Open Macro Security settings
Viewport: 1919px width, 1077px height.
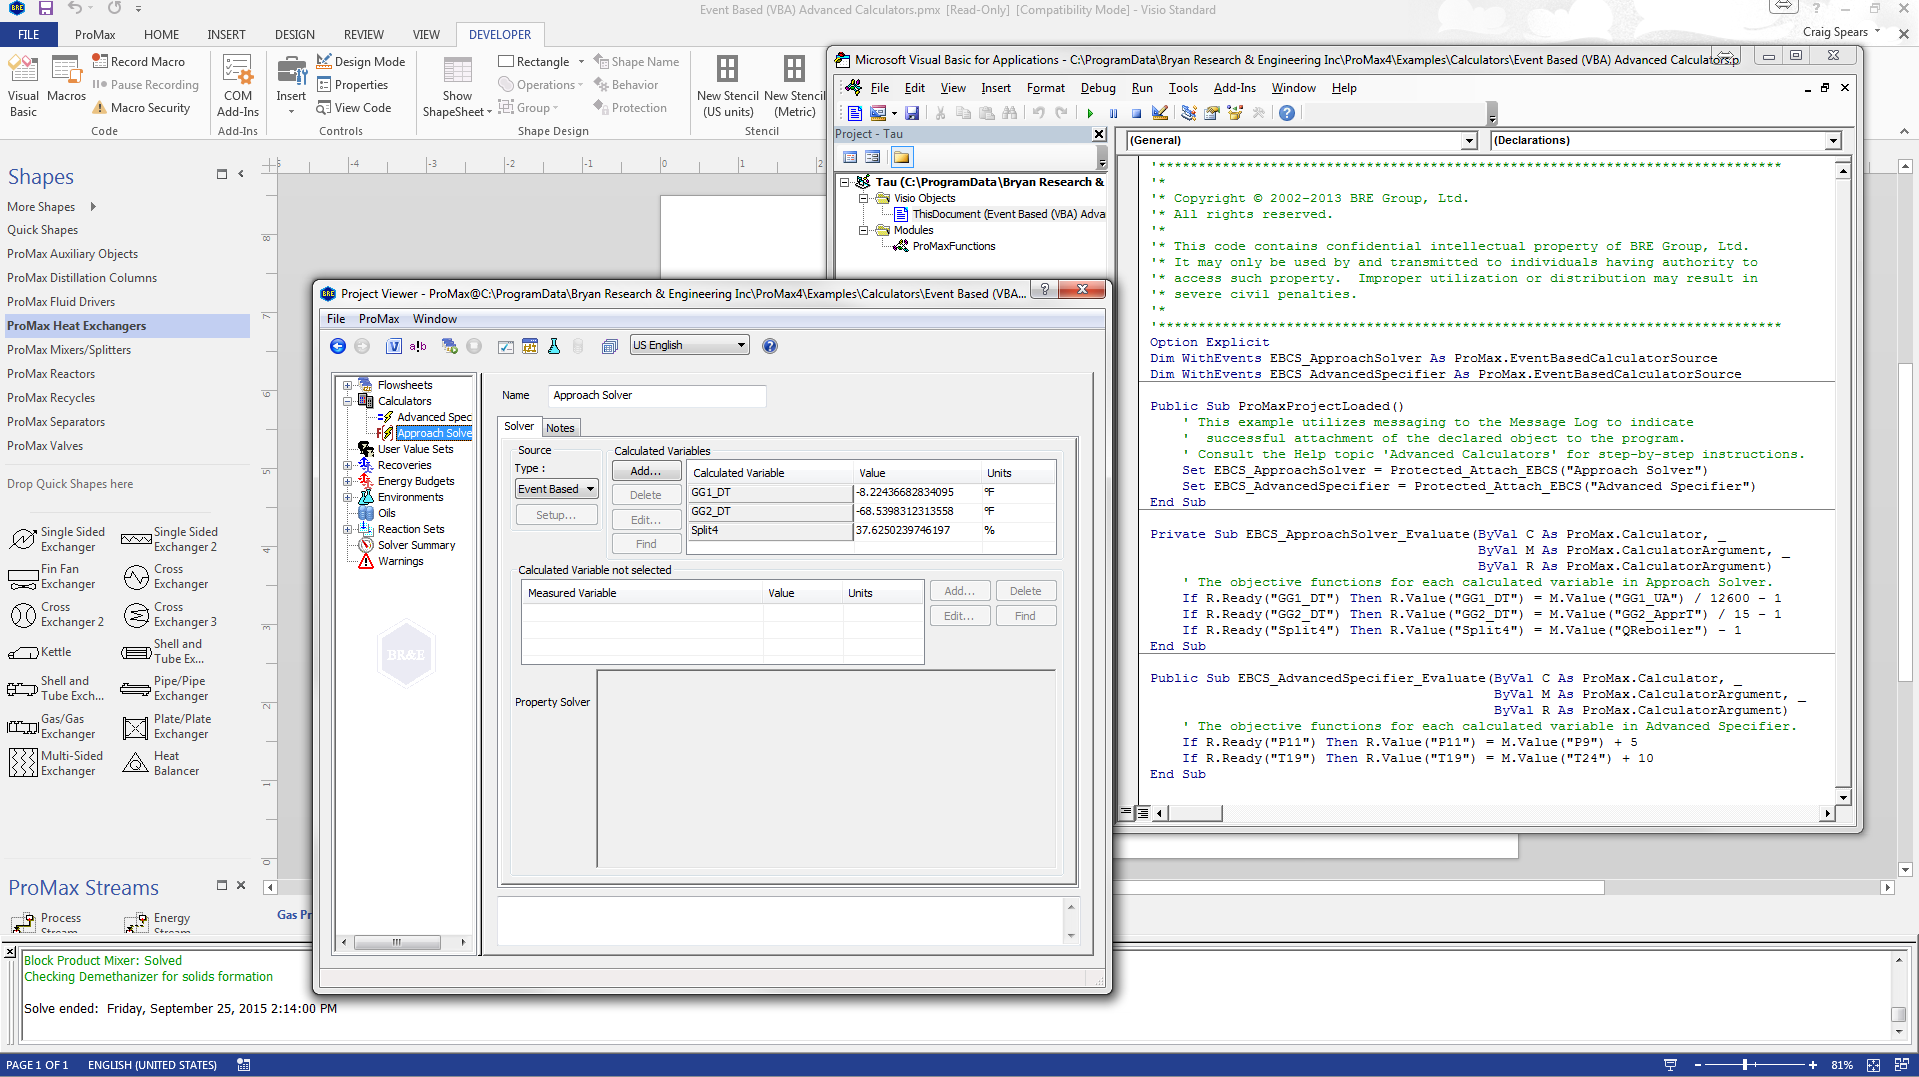(x=141, y=108)
